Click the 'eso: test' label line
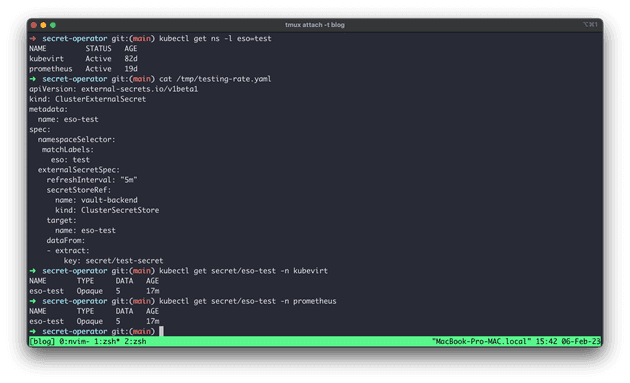This screenshot has width=630, height=383. (x=70, y=160)
